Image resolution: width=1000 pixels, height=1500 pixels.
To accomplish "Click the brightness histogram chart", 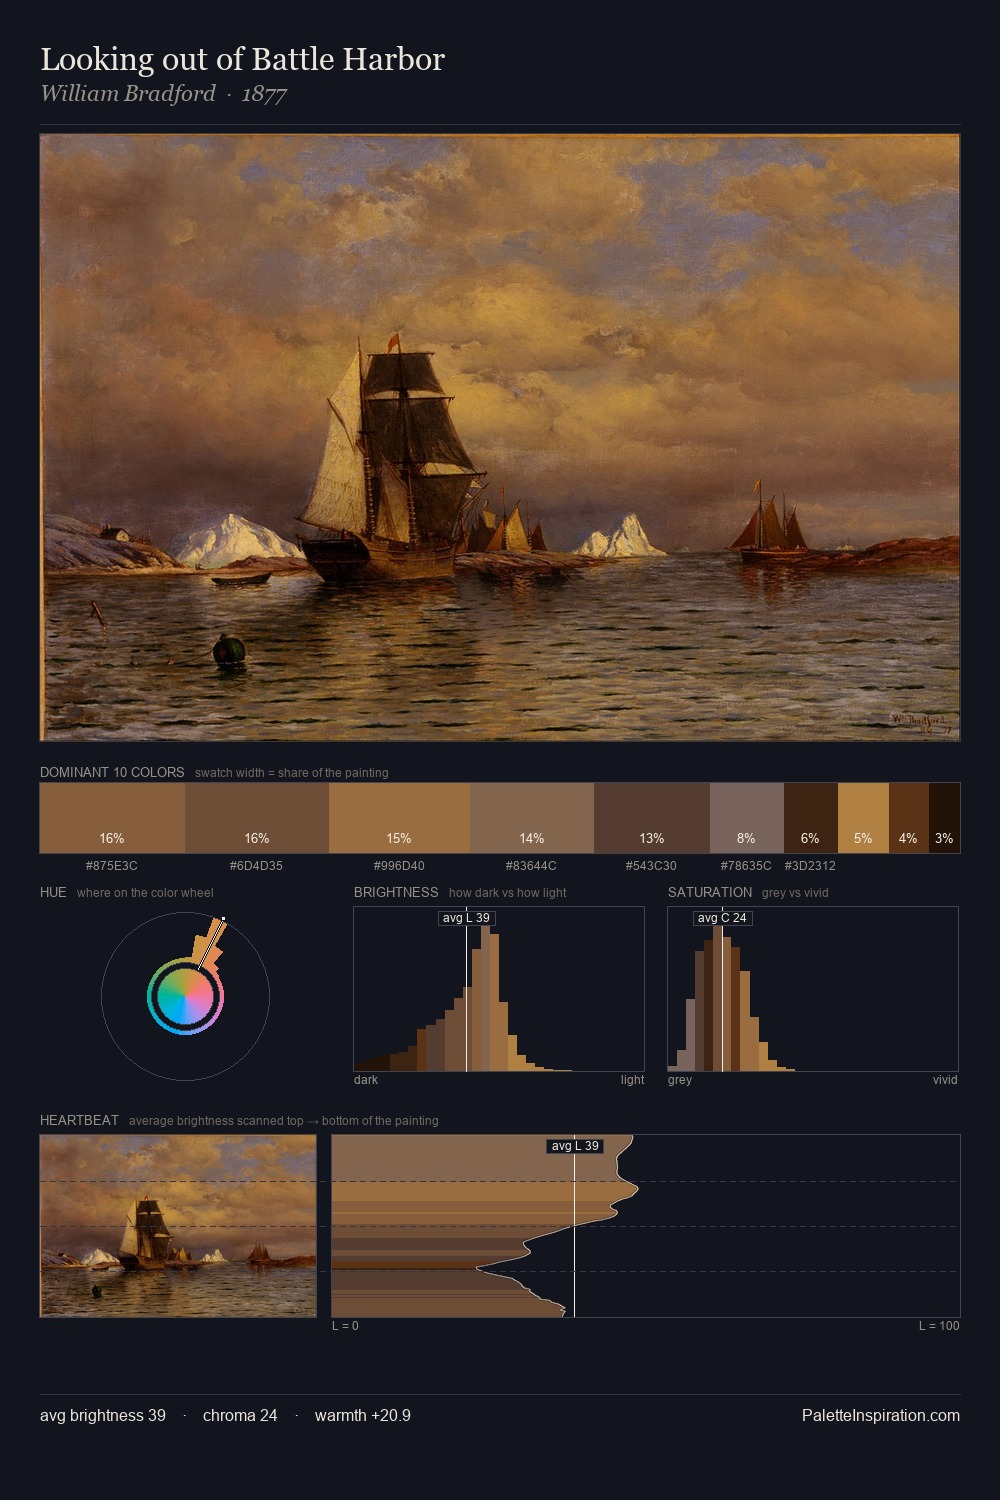I will pyautogui.click(x=499, y=989).
